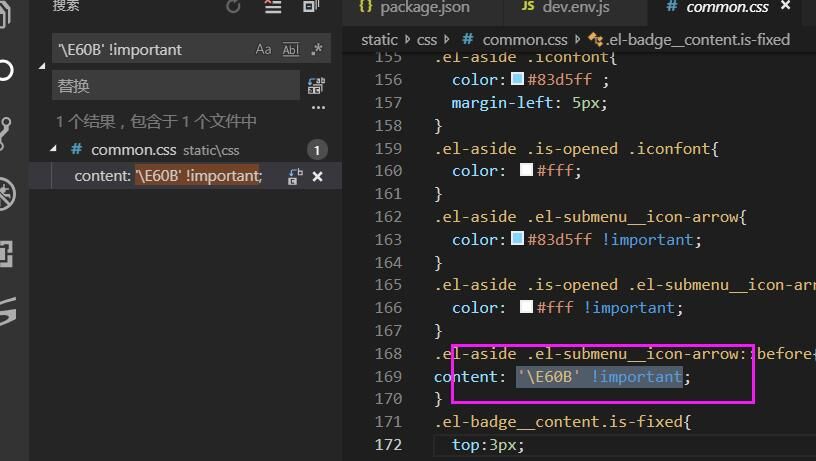Click css folder in the breadcrumb
Viewport: 816px width, 461px height.
[427, 40]
